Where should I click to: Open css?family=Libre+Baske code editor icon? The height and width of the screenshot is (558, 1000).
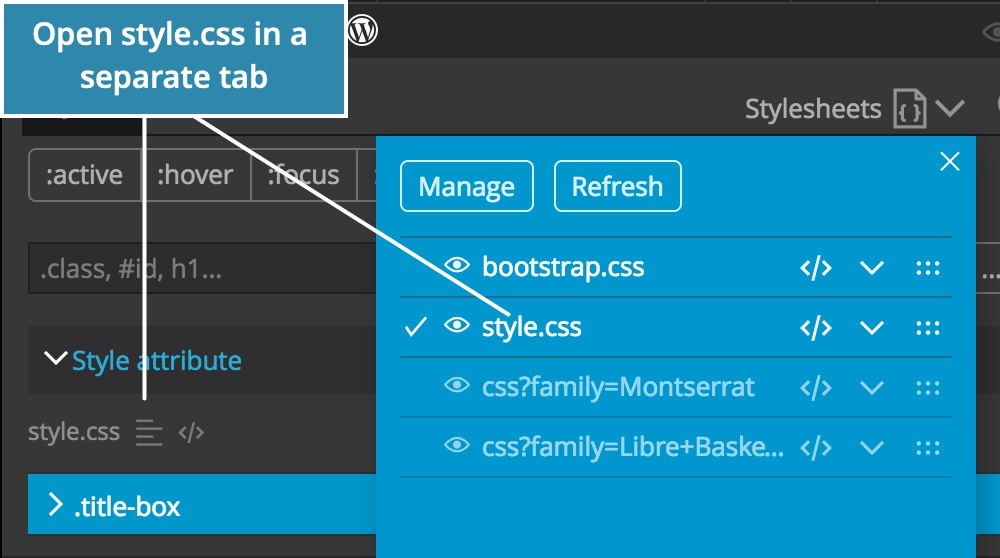point(816,448)
